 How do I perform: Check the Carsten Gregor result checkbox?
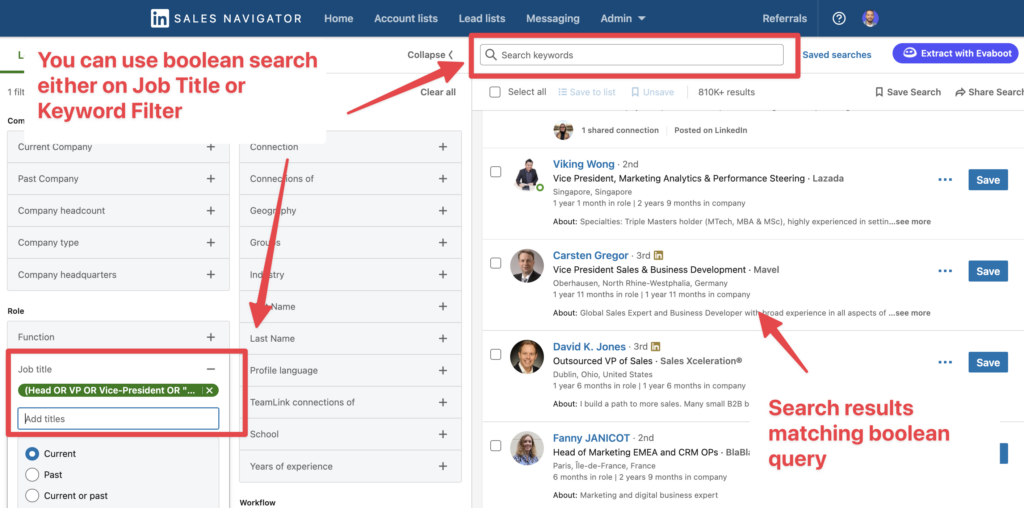pyautogui.click(x=496, y=263)
